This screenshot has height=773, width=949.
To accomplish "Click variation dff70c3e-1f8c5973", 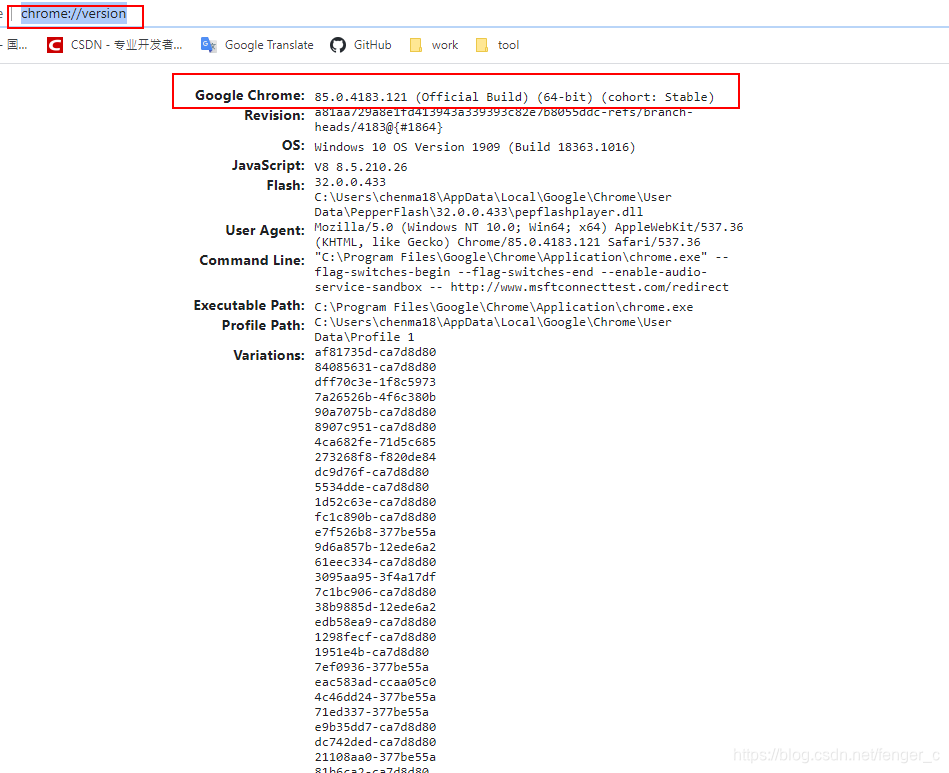I will [x=375, y=382].
